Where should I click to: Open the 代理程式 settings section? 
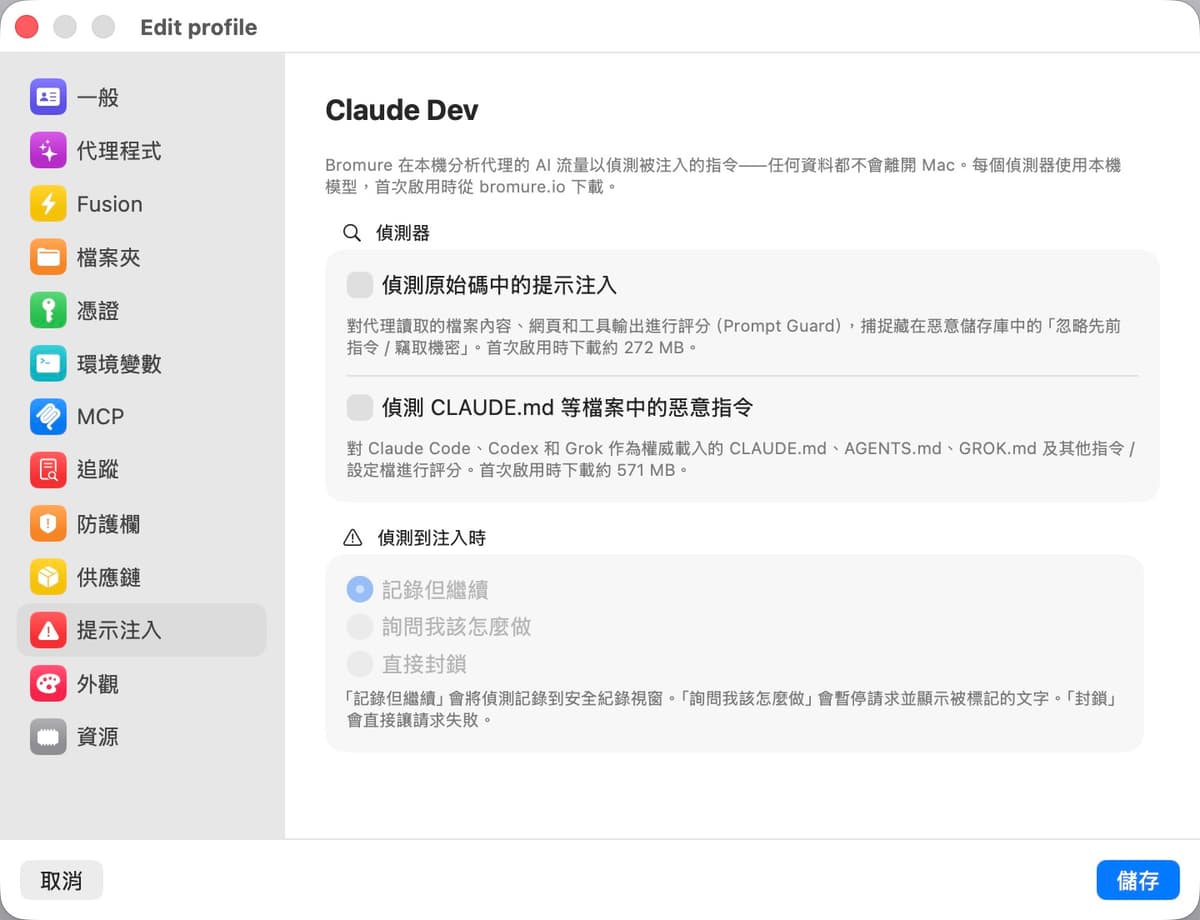tap(142, 151)
